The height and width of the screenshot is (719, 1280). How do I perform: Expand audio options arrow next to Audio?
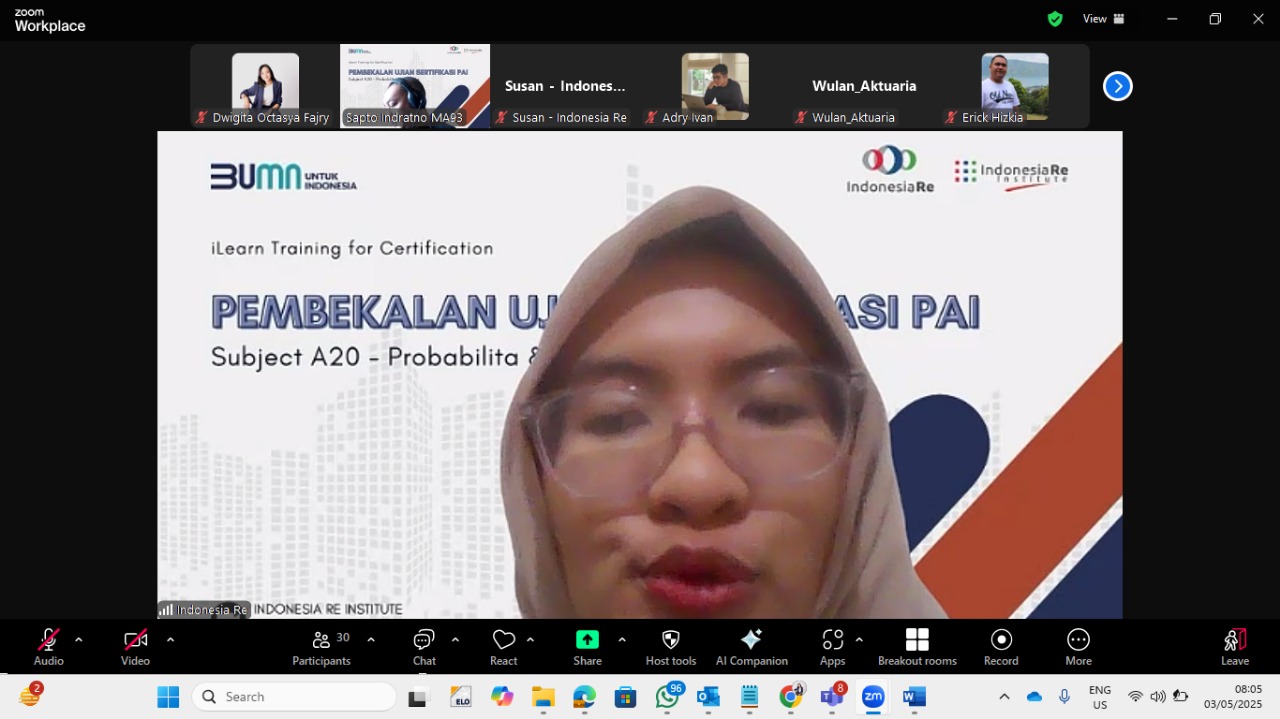(x=79, y=639)
